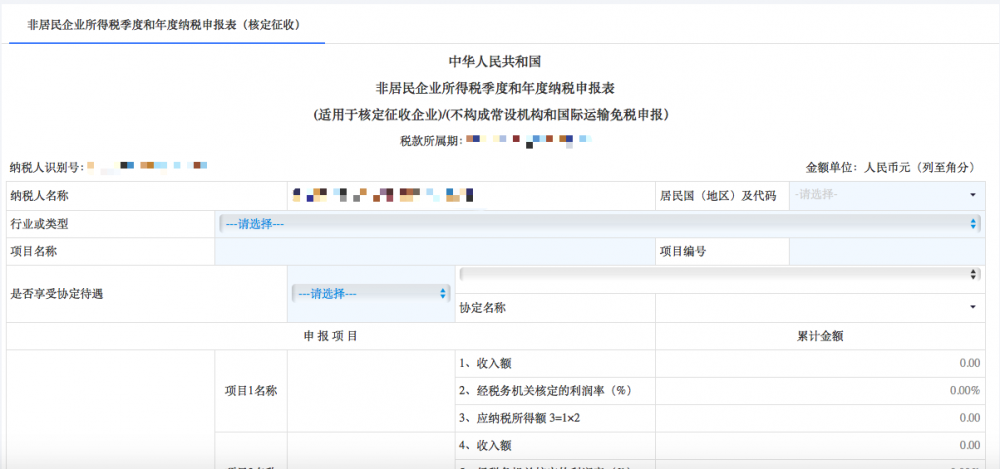The width and height of the screenshot is (1000, 469).
Task: Open the 是否享受协定待遇 dropdown
Action: coord(371,293)
